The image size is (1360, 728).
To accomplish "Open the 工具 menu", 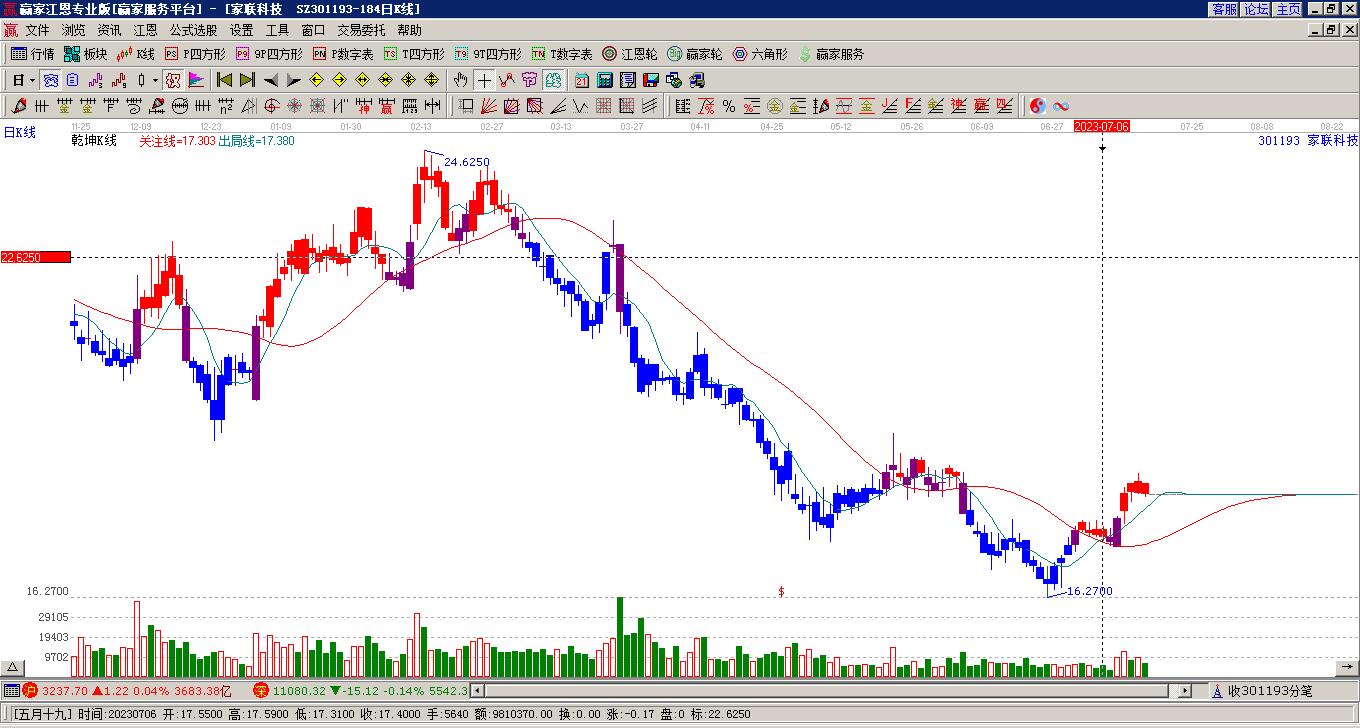I will [x=277, y=31].
